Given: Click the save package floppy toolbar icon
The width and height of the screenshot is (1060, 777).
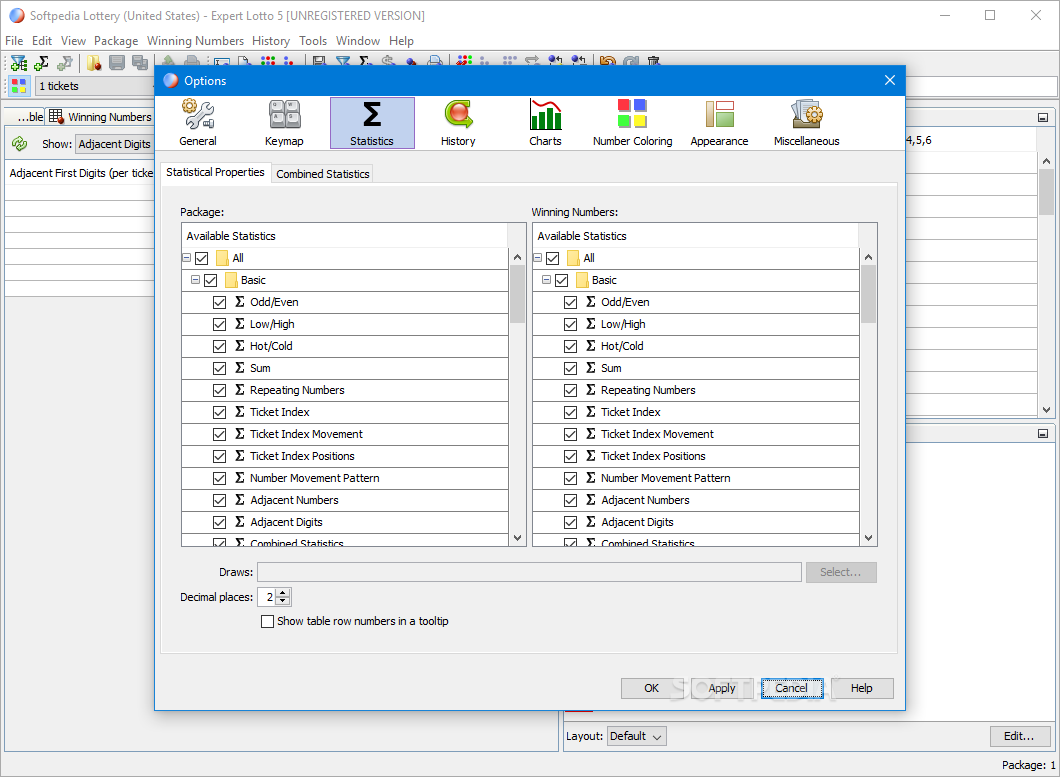Looking at the screenshot, I should click(117, 63).
